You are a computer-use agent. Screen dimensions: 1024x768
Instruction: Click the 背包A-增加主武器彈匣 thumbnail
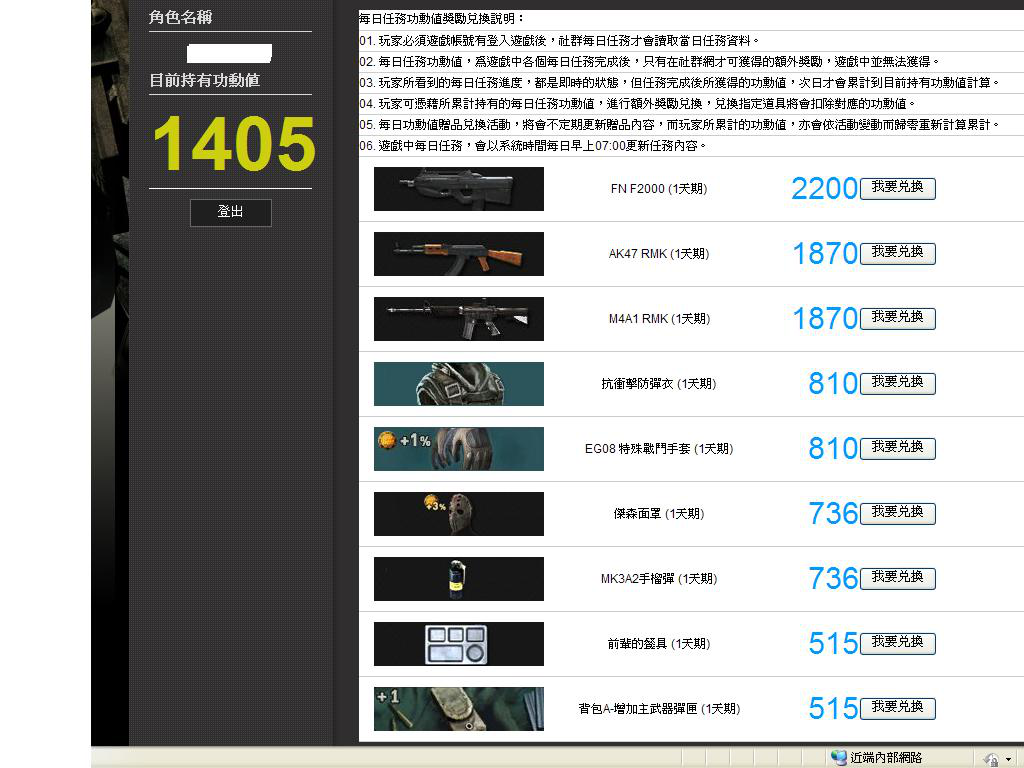458,709
